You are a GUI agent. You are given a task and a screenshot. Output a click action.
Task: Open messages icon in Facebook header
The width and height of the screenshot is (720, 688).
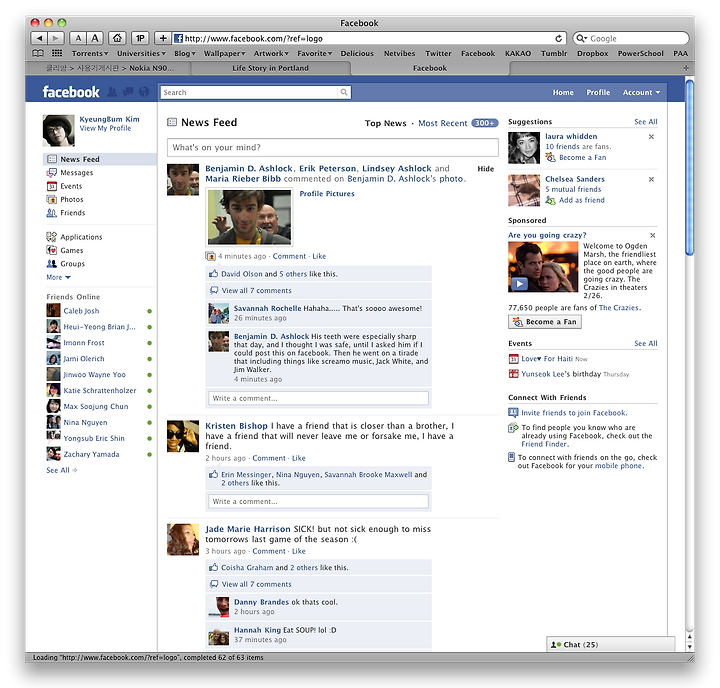[x=128, y=92]
